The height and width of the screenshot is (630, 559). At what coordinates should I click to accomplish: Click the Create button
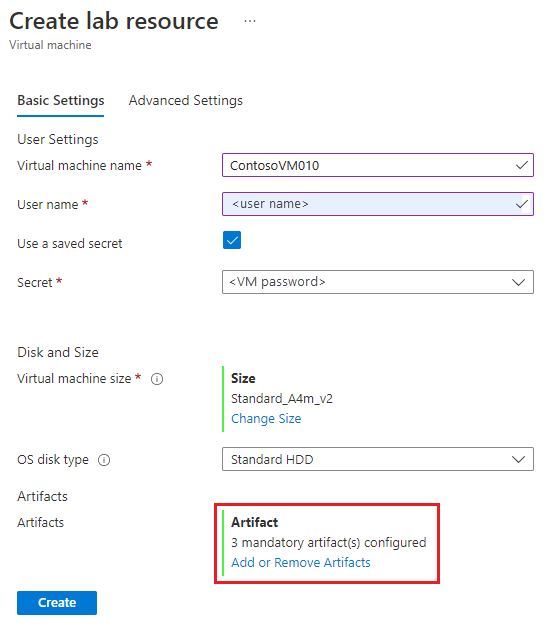coord(57,603)
